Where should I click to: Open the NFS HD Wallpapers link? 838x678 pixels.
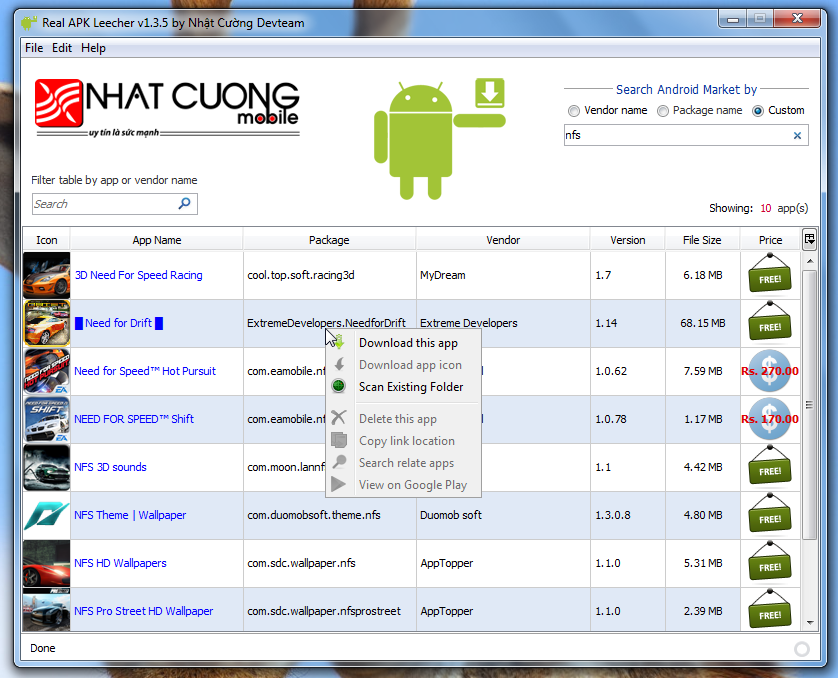[x=120, y=564]
